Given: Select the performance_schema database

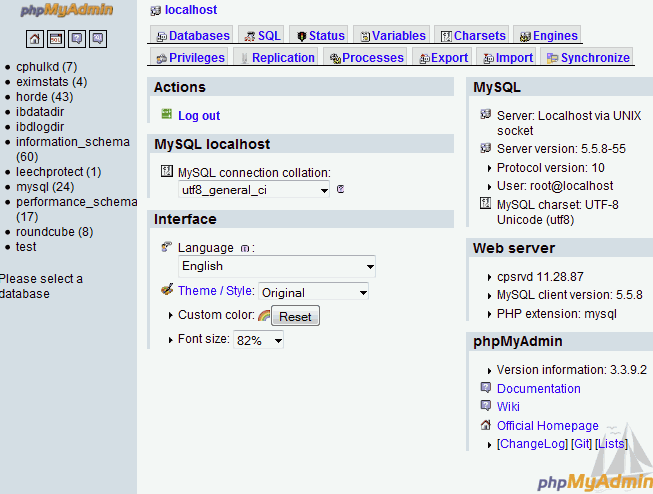Looking at the screenshot, I should click(x=77, y=202).
